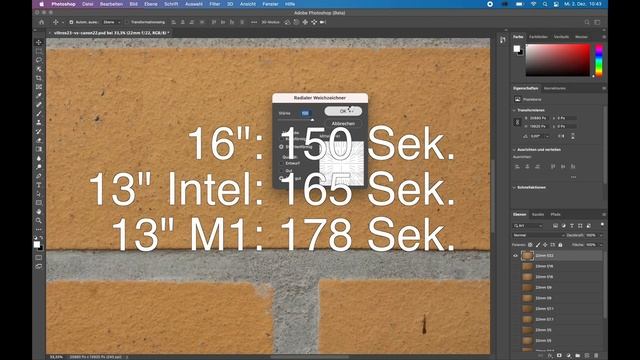Select the Pen tool

pyautogui.click(x=39, y=176)
